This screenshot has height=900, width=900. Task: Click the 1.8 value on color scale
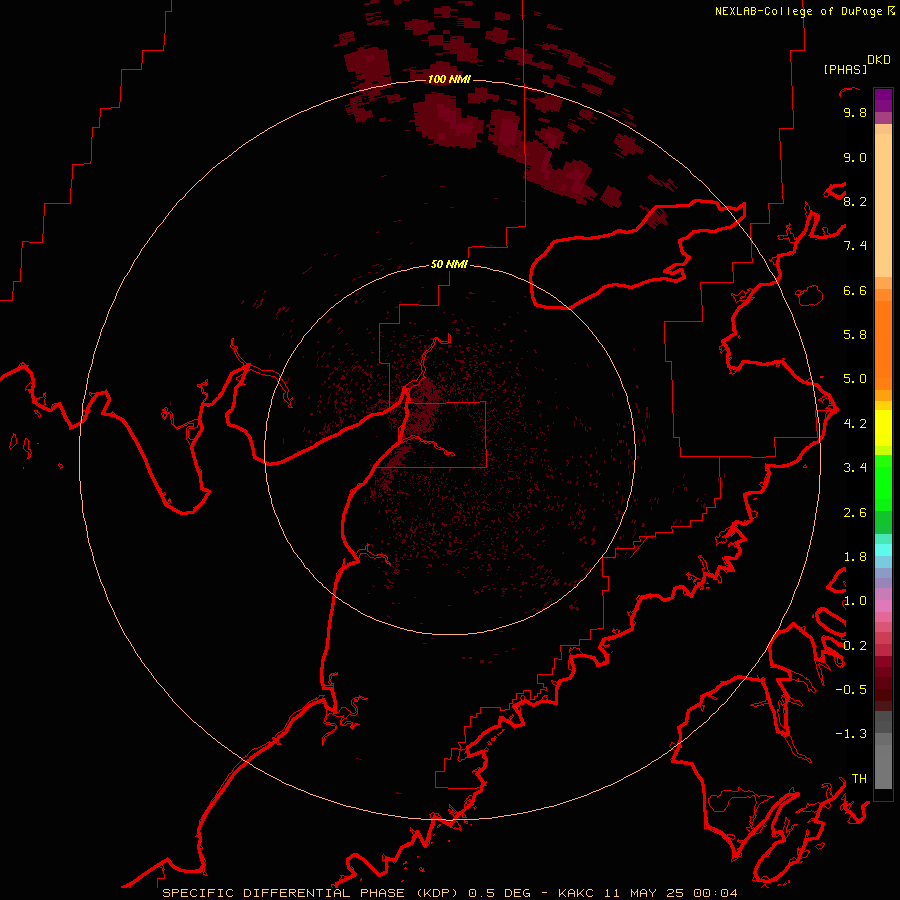[x=855, y=557]
